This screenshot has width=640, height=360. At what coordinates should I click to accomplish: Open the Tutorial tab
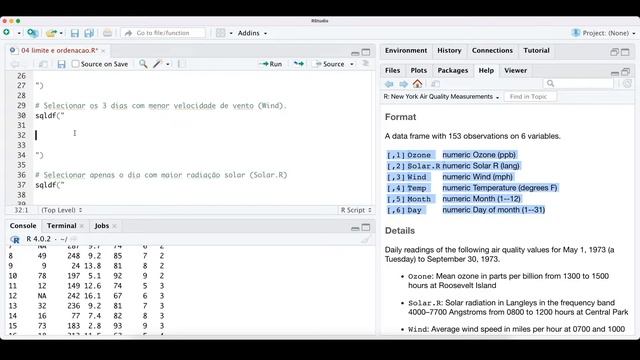point(536,50)
